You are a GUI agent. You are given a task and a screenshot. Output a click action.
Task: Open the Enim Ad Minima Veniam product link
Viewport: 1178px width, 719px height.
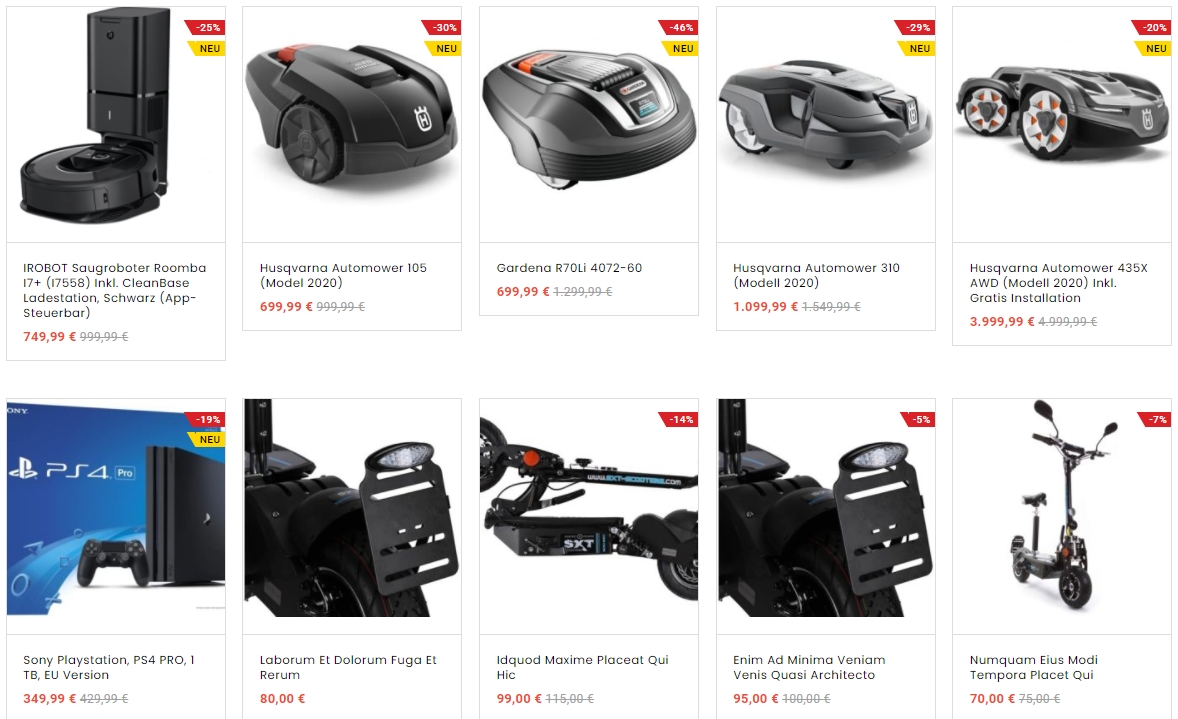point(809,667)
